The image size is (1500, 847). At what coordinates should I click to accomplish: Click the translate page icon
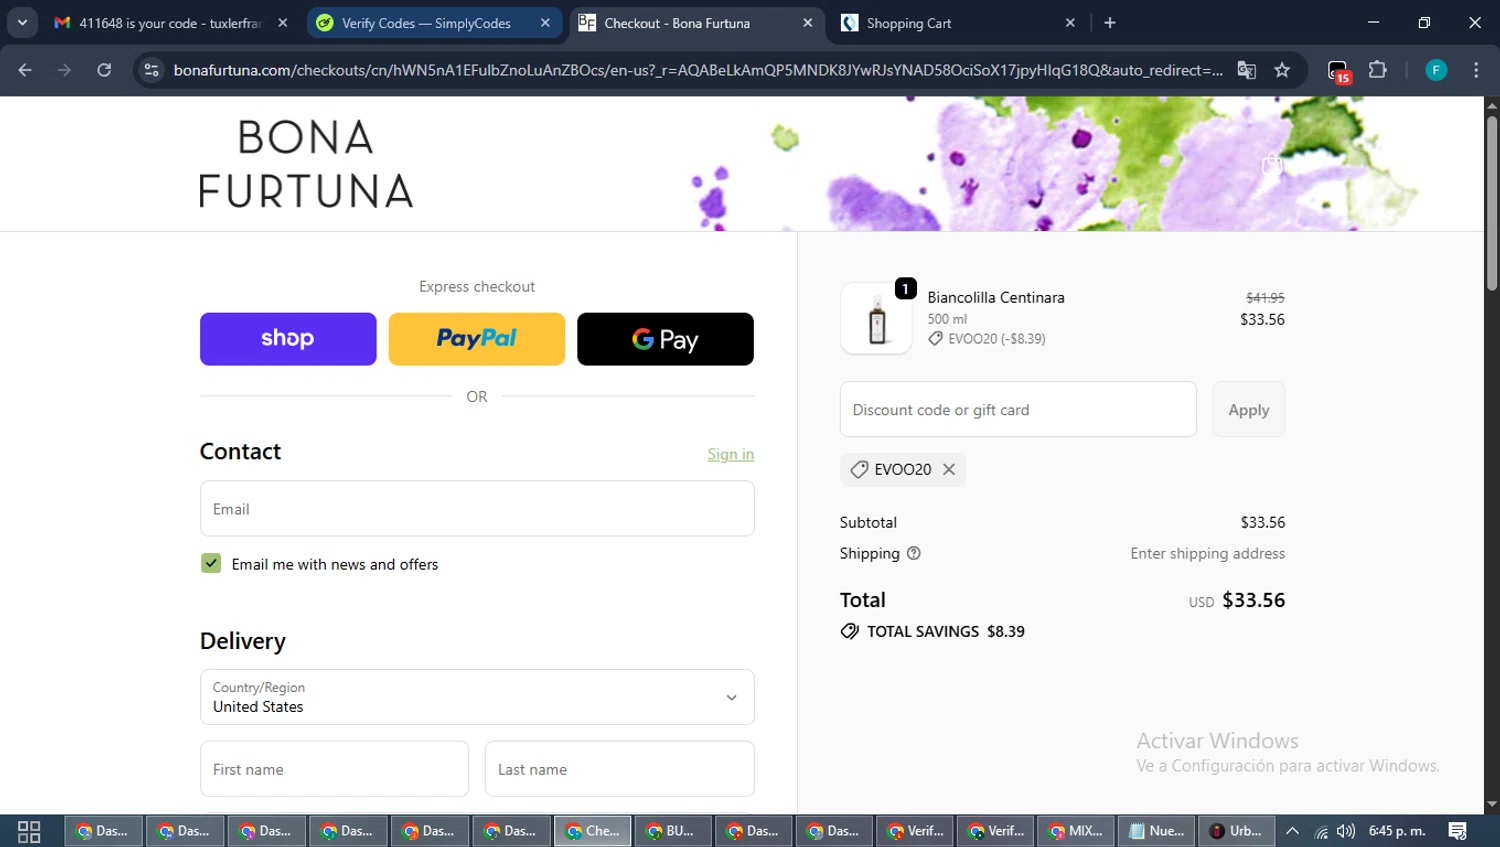coord(1246,70)
